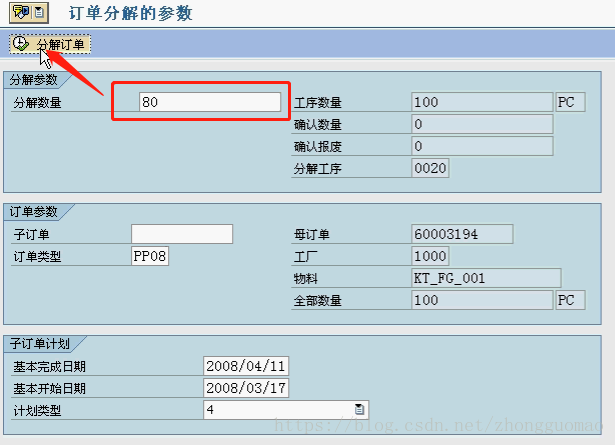
Task: Click the 子订单计划 group header
Action: pos(40,344)
